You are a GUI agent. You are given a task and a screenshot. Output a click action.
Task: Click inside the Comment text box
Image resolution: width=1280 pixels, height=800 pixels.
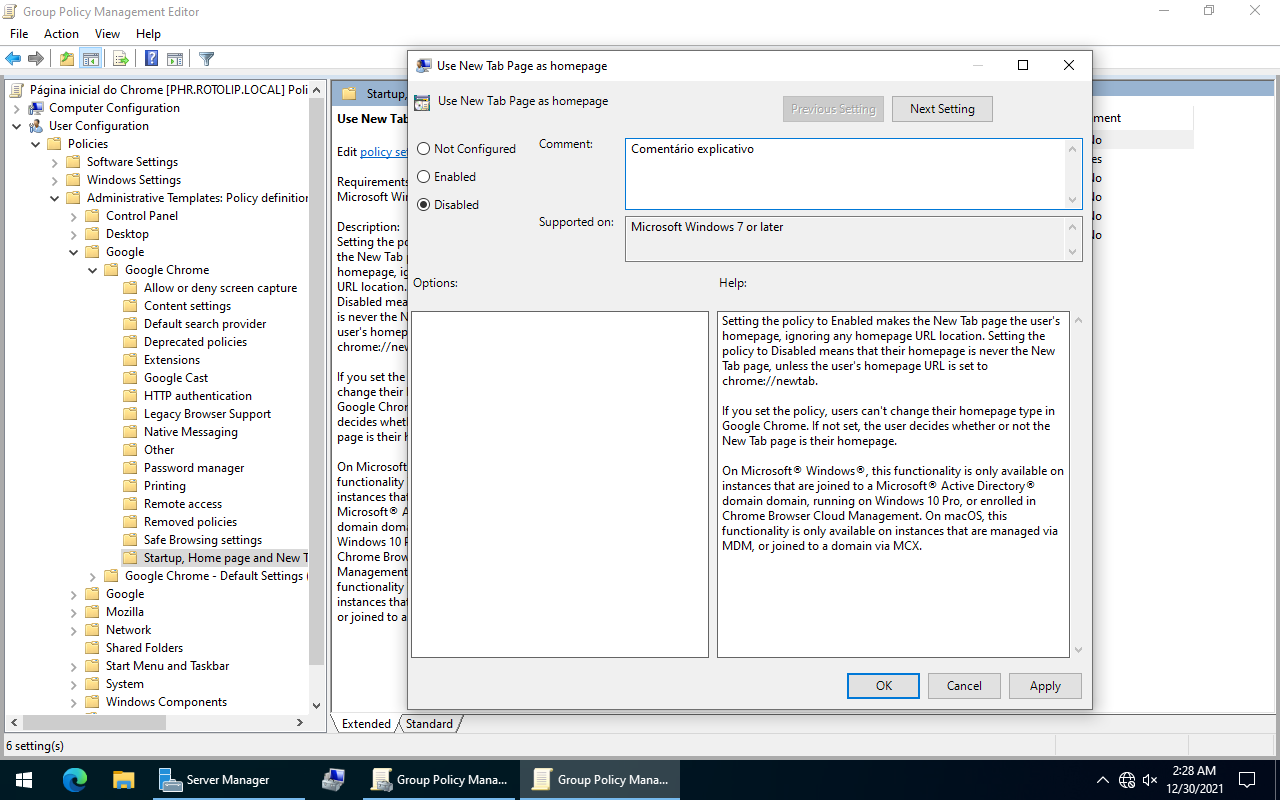click(845, 174)
